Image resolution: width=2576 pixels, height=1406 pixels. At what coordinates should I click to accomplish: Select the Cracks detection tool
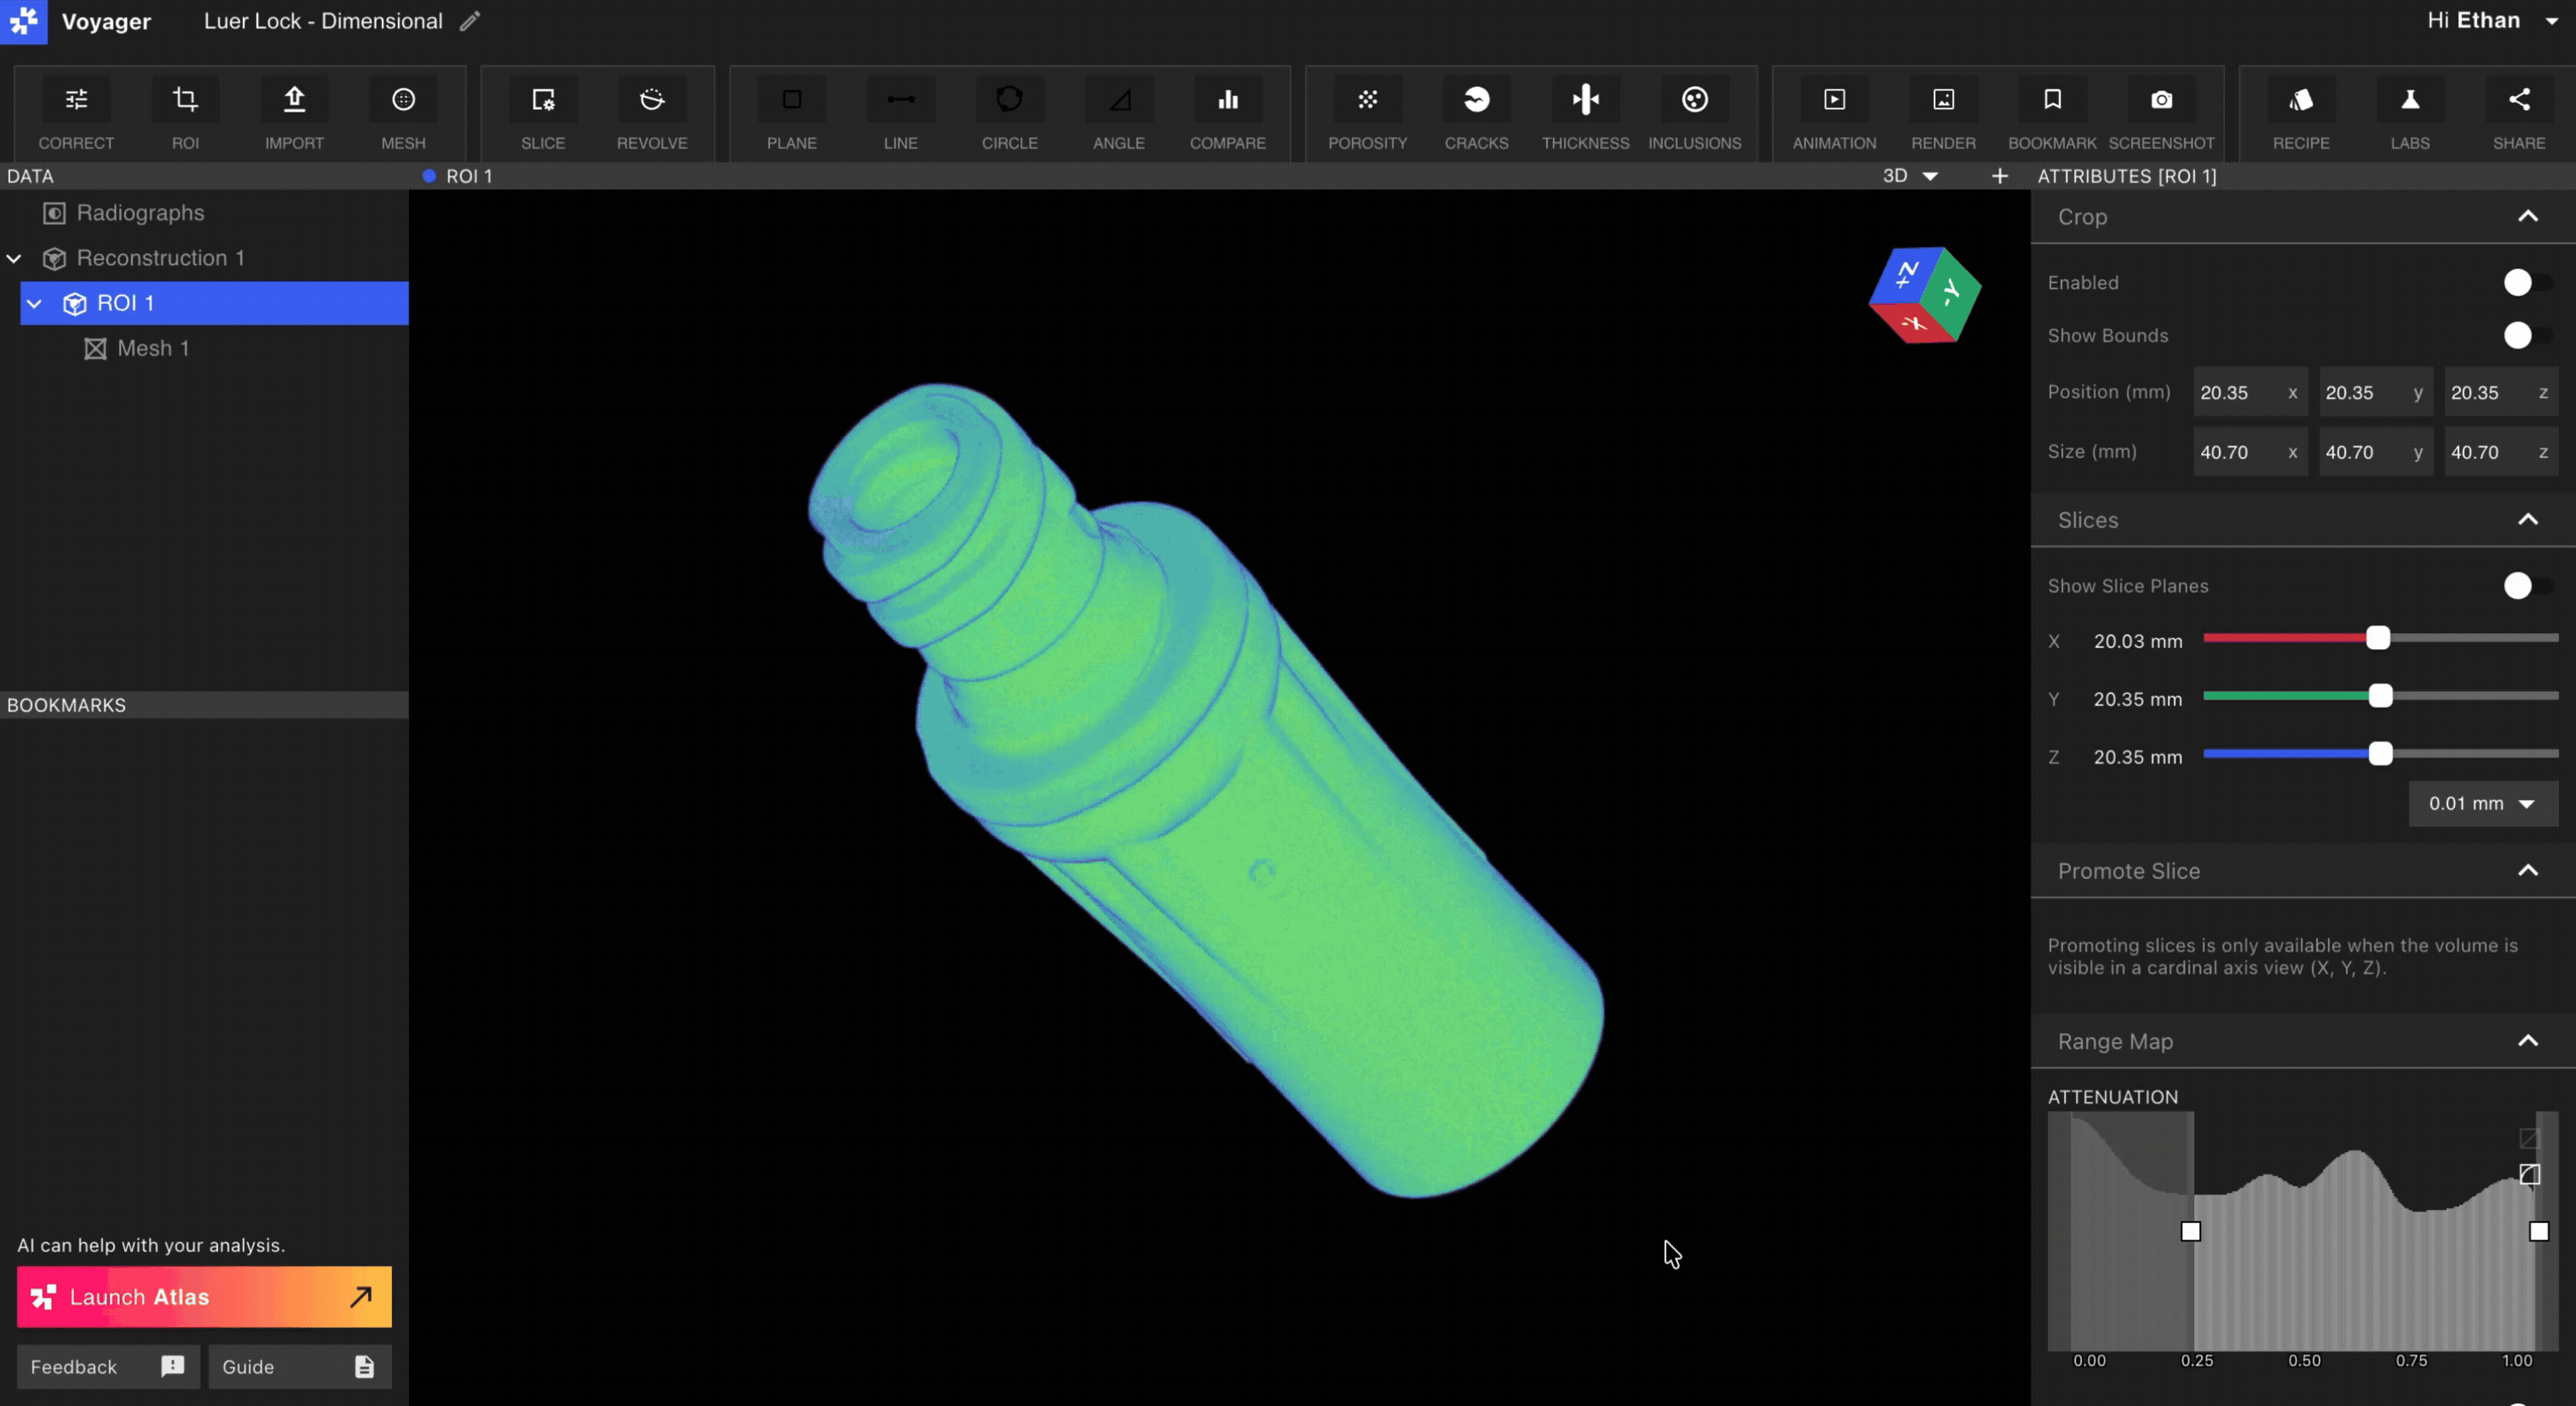click(1476, 112)
